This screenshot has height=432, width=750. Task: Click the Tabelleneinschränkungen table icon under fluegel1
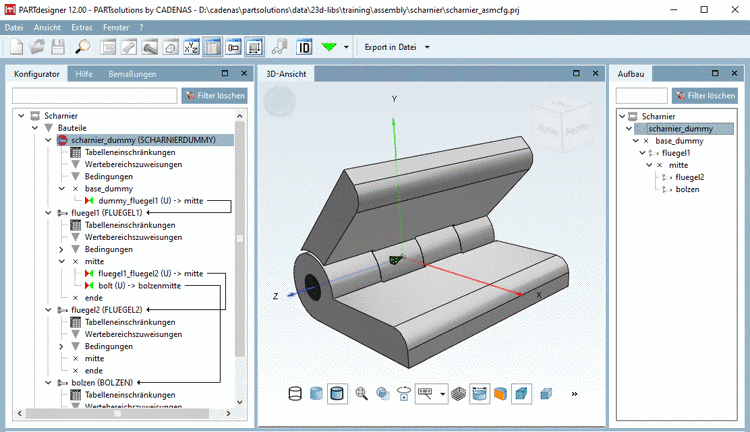point(76,225)
